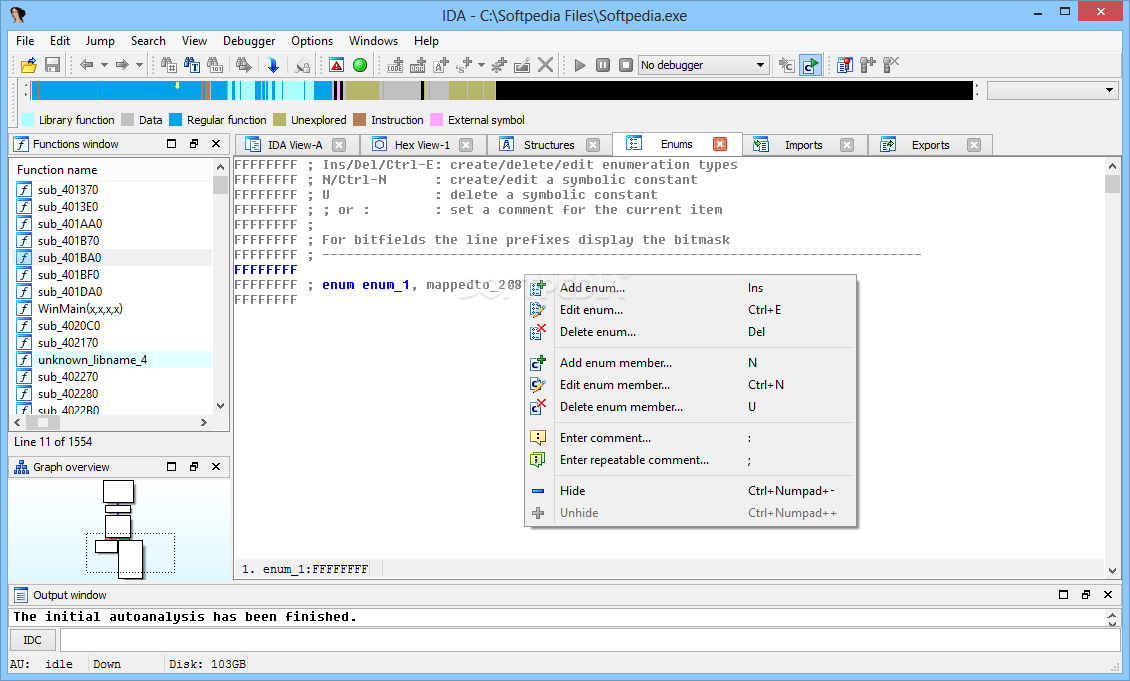Click the large X undefine toolbar icon

click(546, 65)
